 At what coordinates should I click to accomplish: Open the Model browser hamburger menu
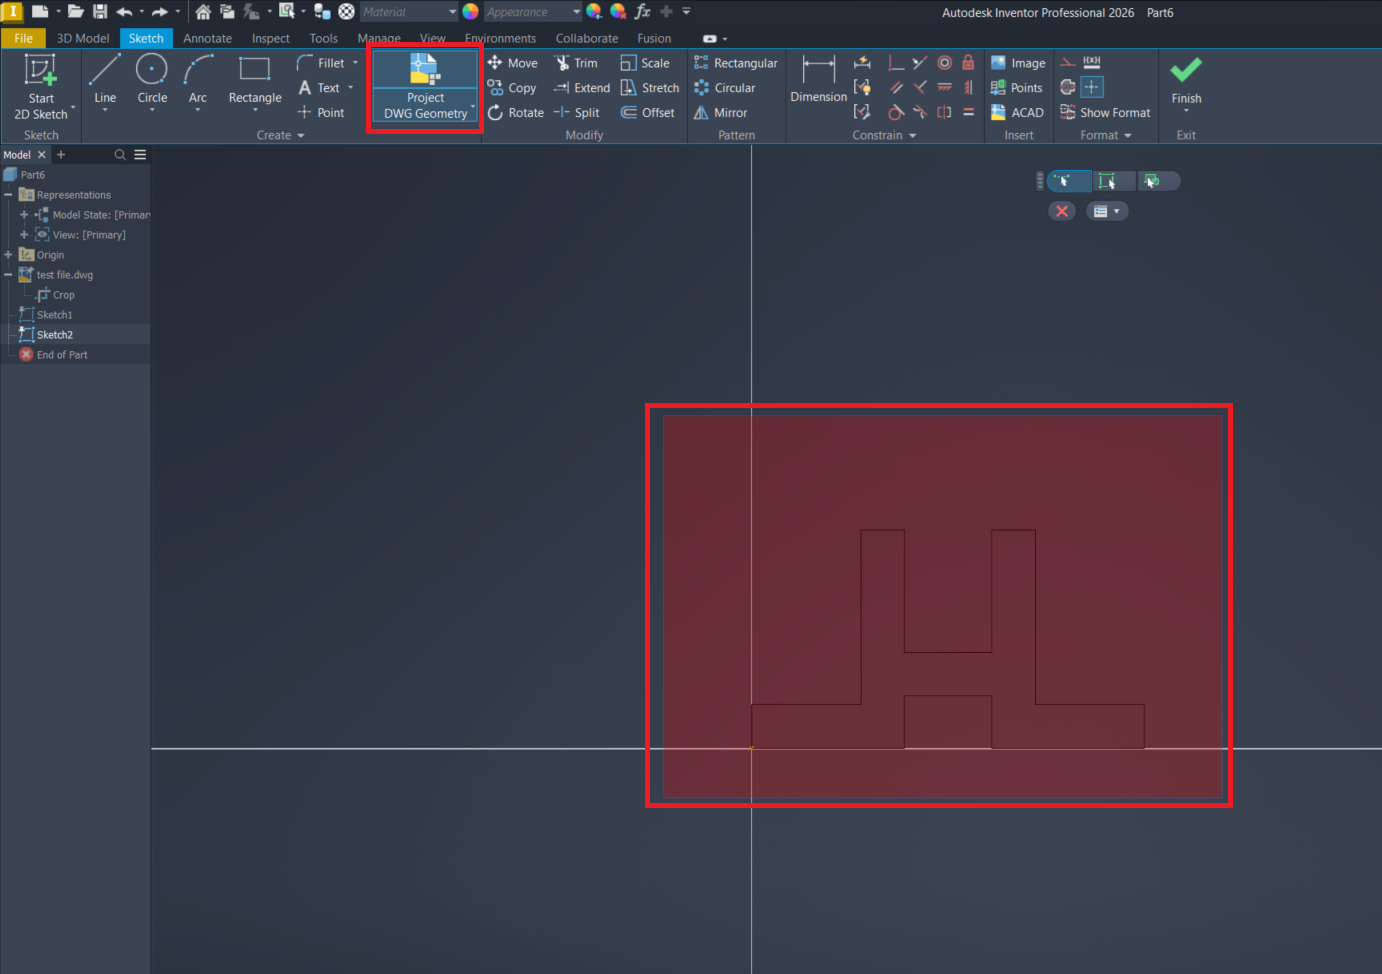click(140, 155)
